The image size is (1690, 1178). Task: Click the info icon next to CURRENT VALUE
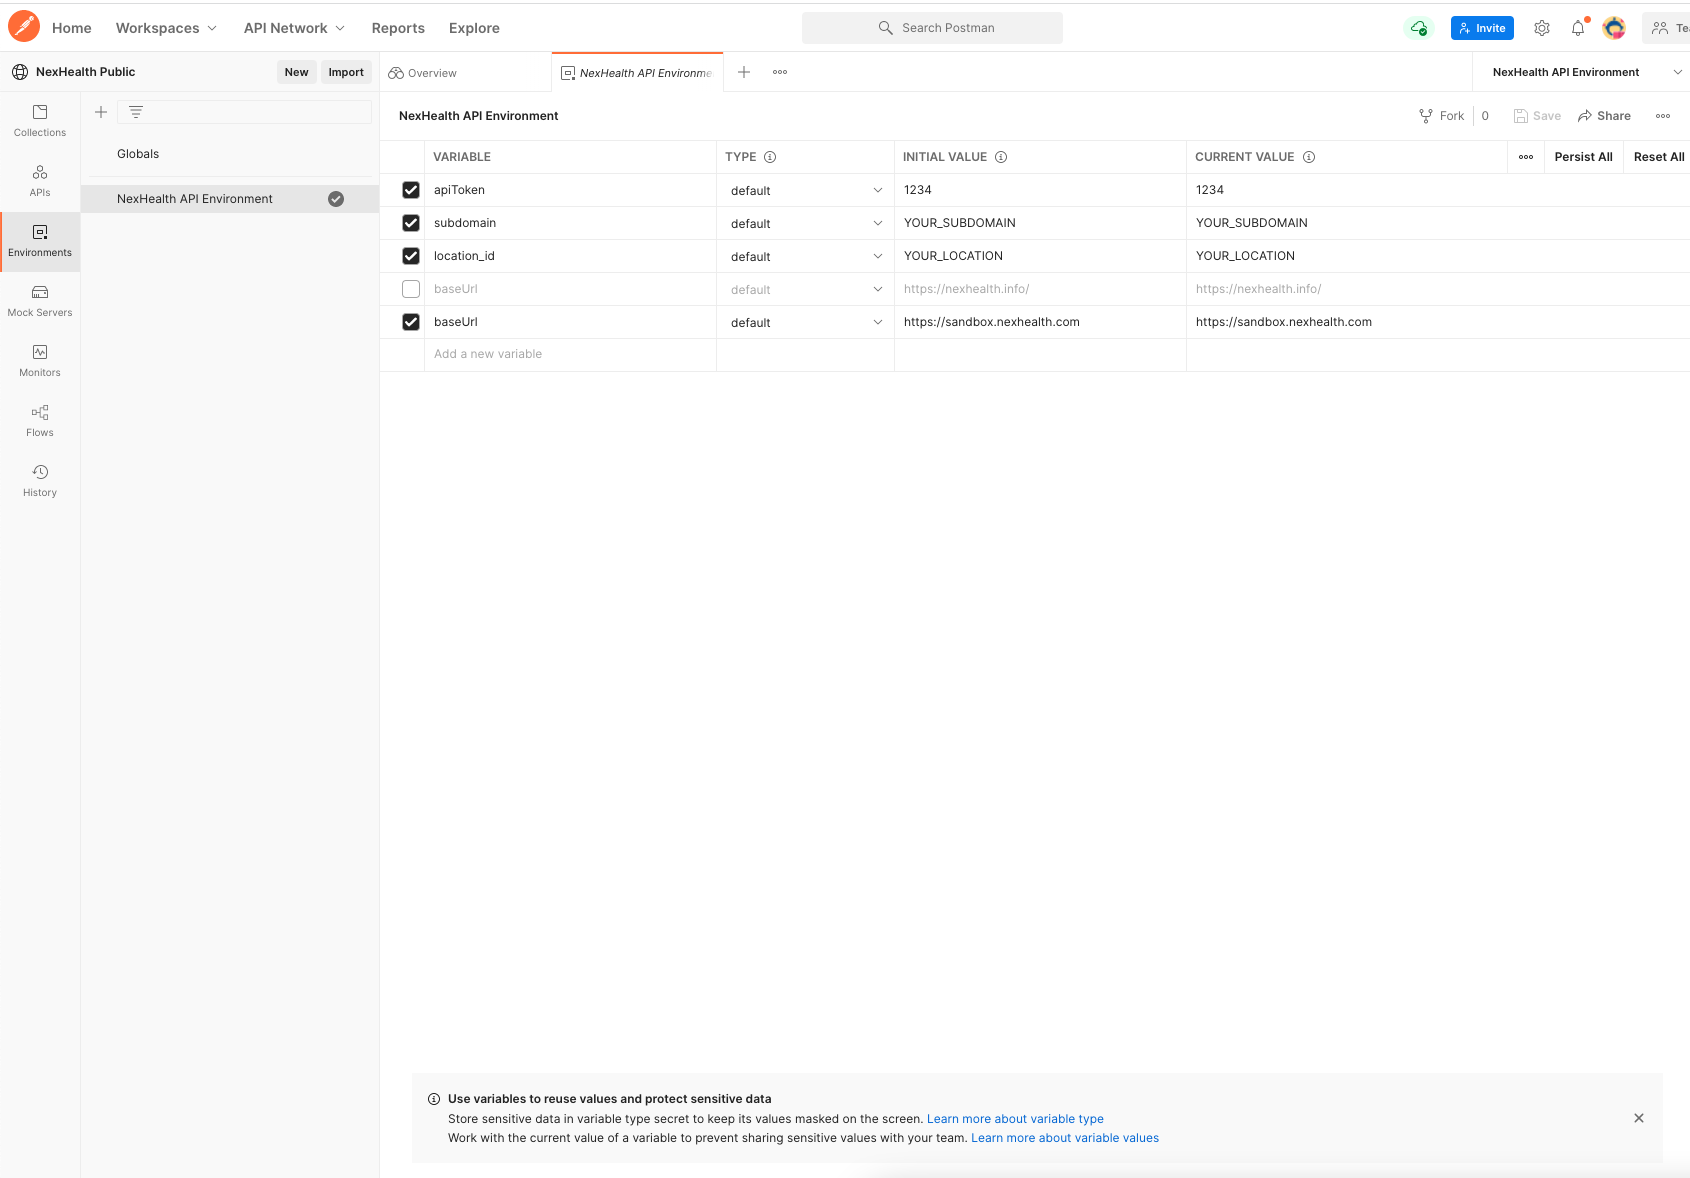point(1309,157)
